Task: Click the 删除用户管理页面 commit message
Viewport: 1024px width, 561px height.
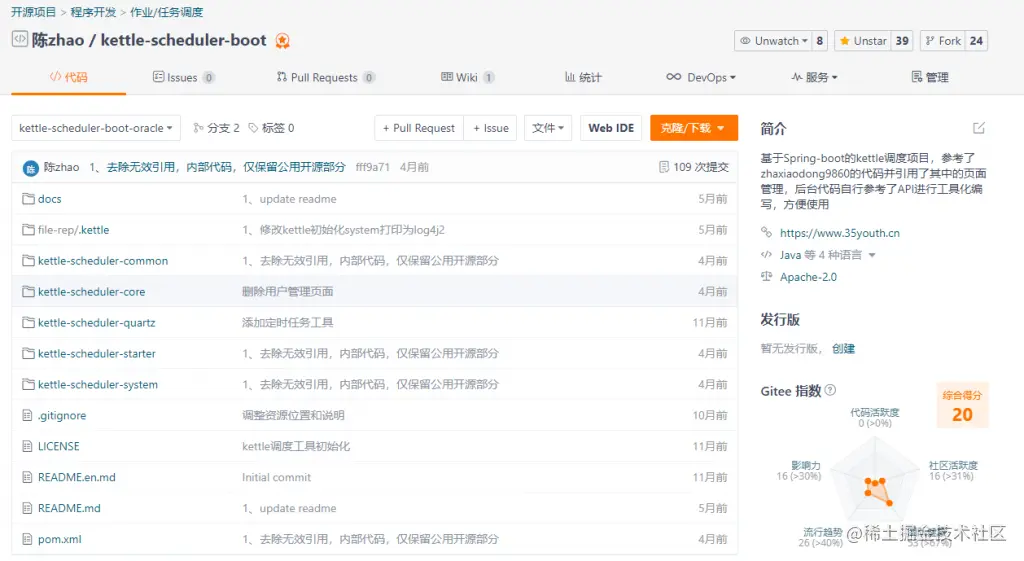Action: tap(287, 292)
